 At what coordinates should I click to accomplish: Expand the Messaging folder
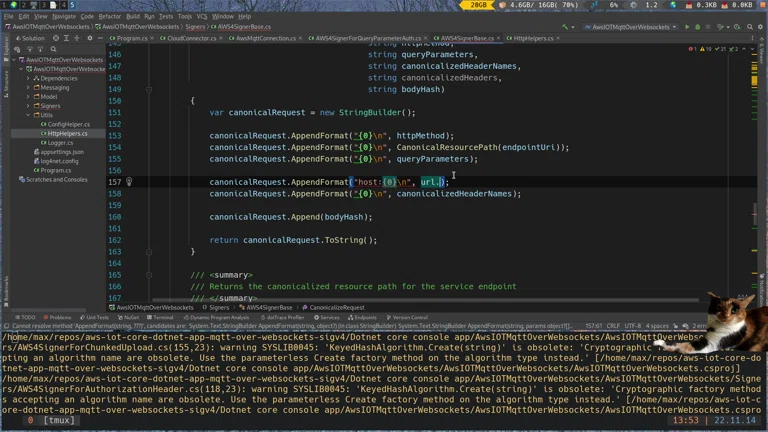(28, 88)
